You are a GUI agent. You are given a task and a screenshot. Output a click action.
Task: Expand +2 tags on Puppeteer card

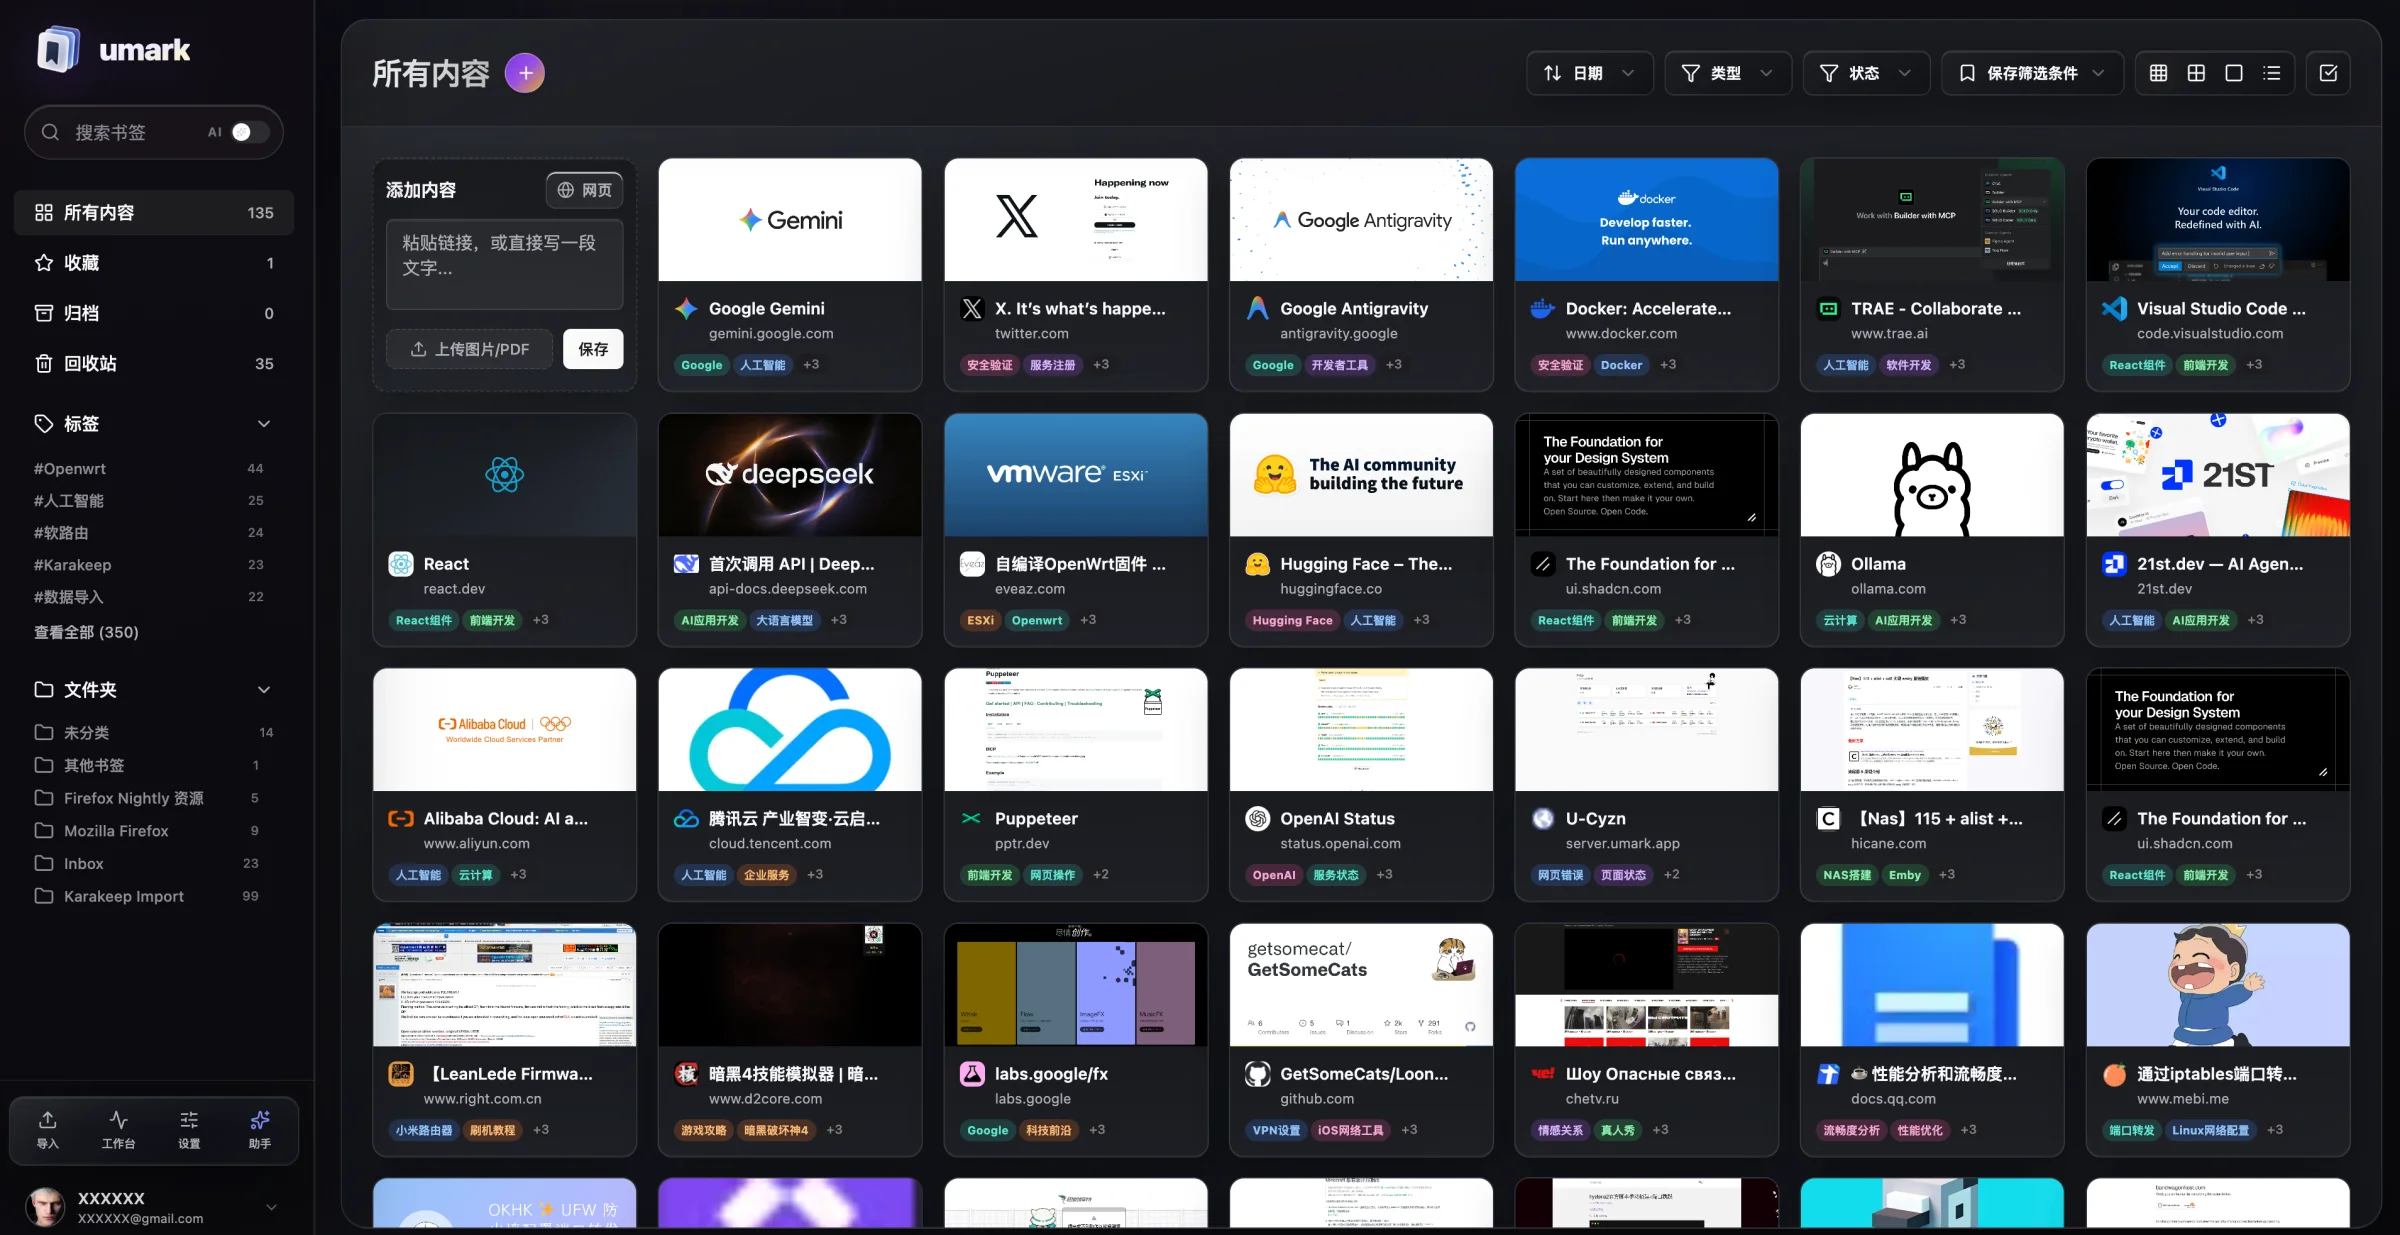[1101, 875]
